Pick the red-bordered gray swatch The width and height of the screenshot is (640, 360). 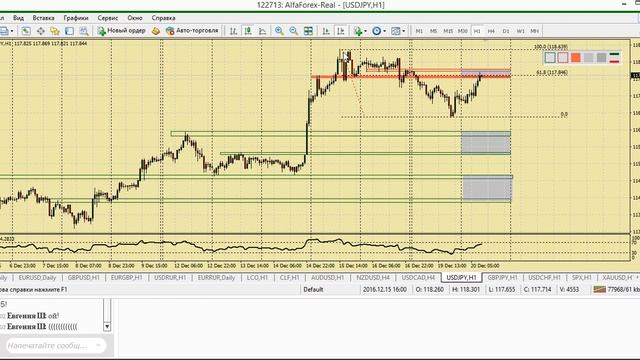pyautogui.click(x=563, y=58)
